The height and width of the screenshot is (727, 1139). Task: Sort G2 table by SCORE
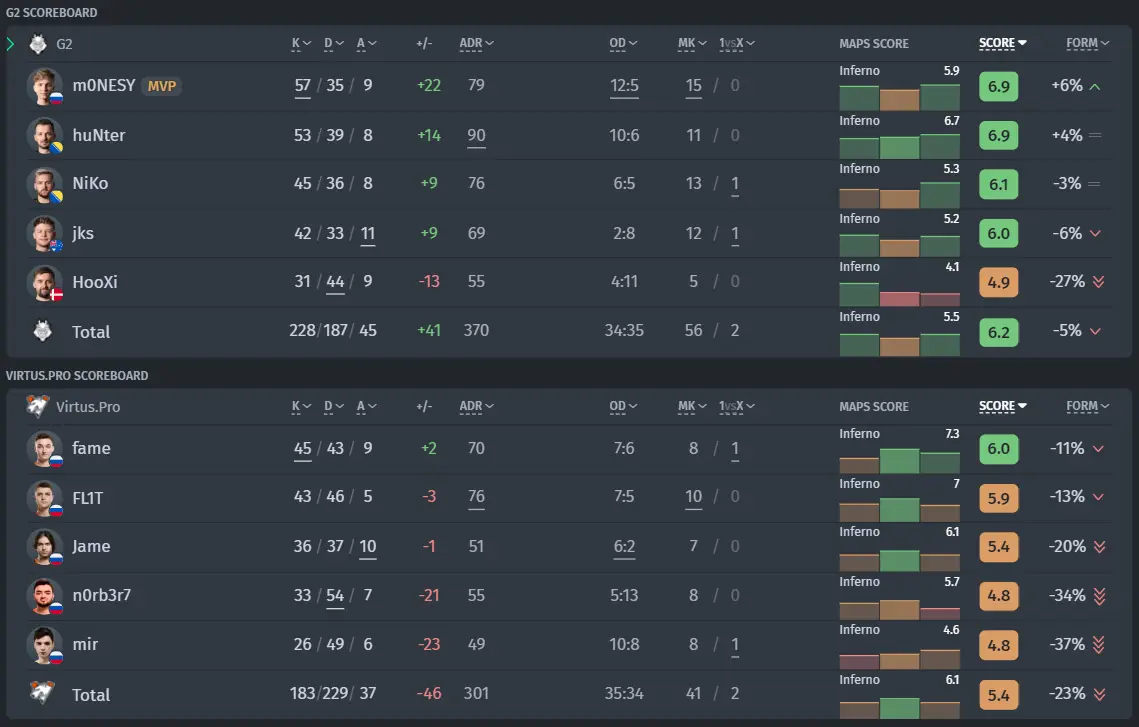coord(1002,44)
